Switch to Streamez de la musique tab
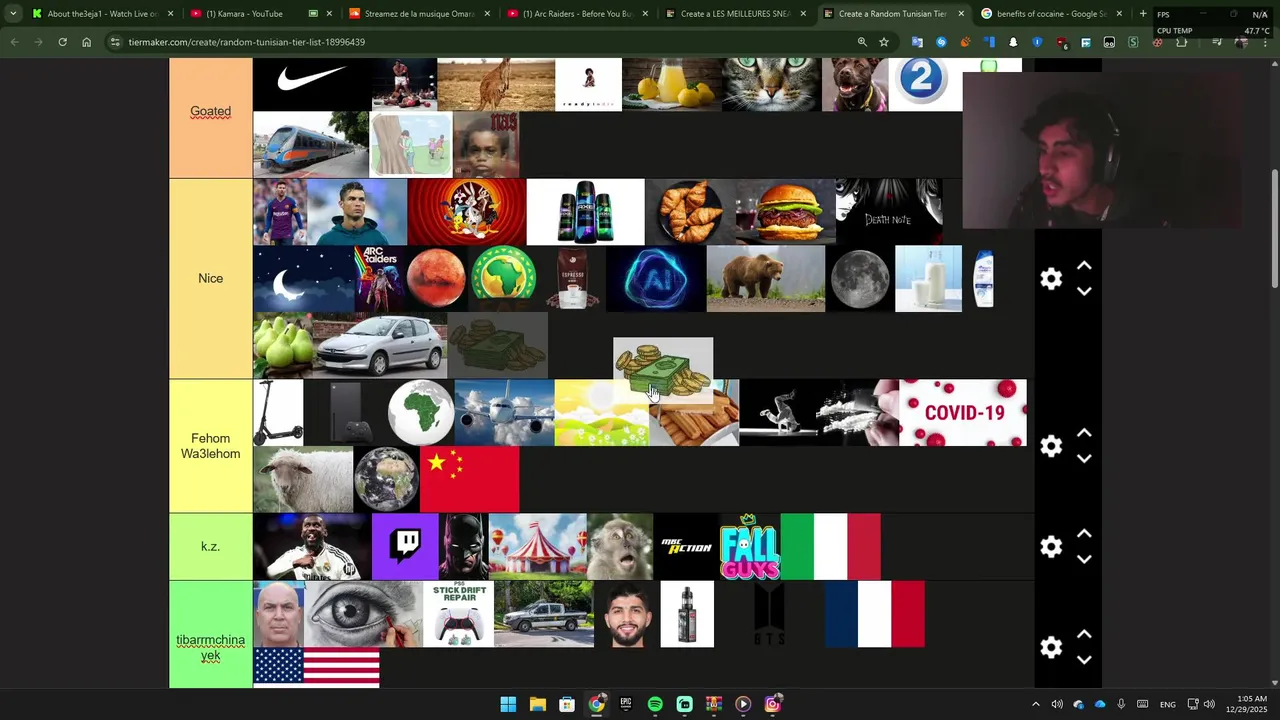The image size is (1280, 720). 420,14
